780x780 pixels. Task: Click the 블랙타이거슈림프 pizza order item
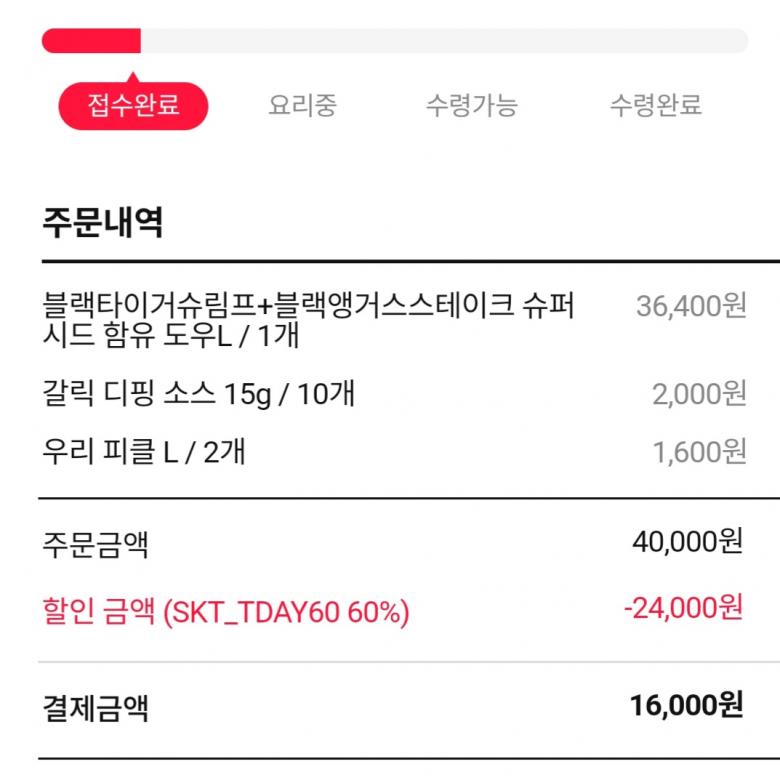pyautogui.click(x=309, y=320)
